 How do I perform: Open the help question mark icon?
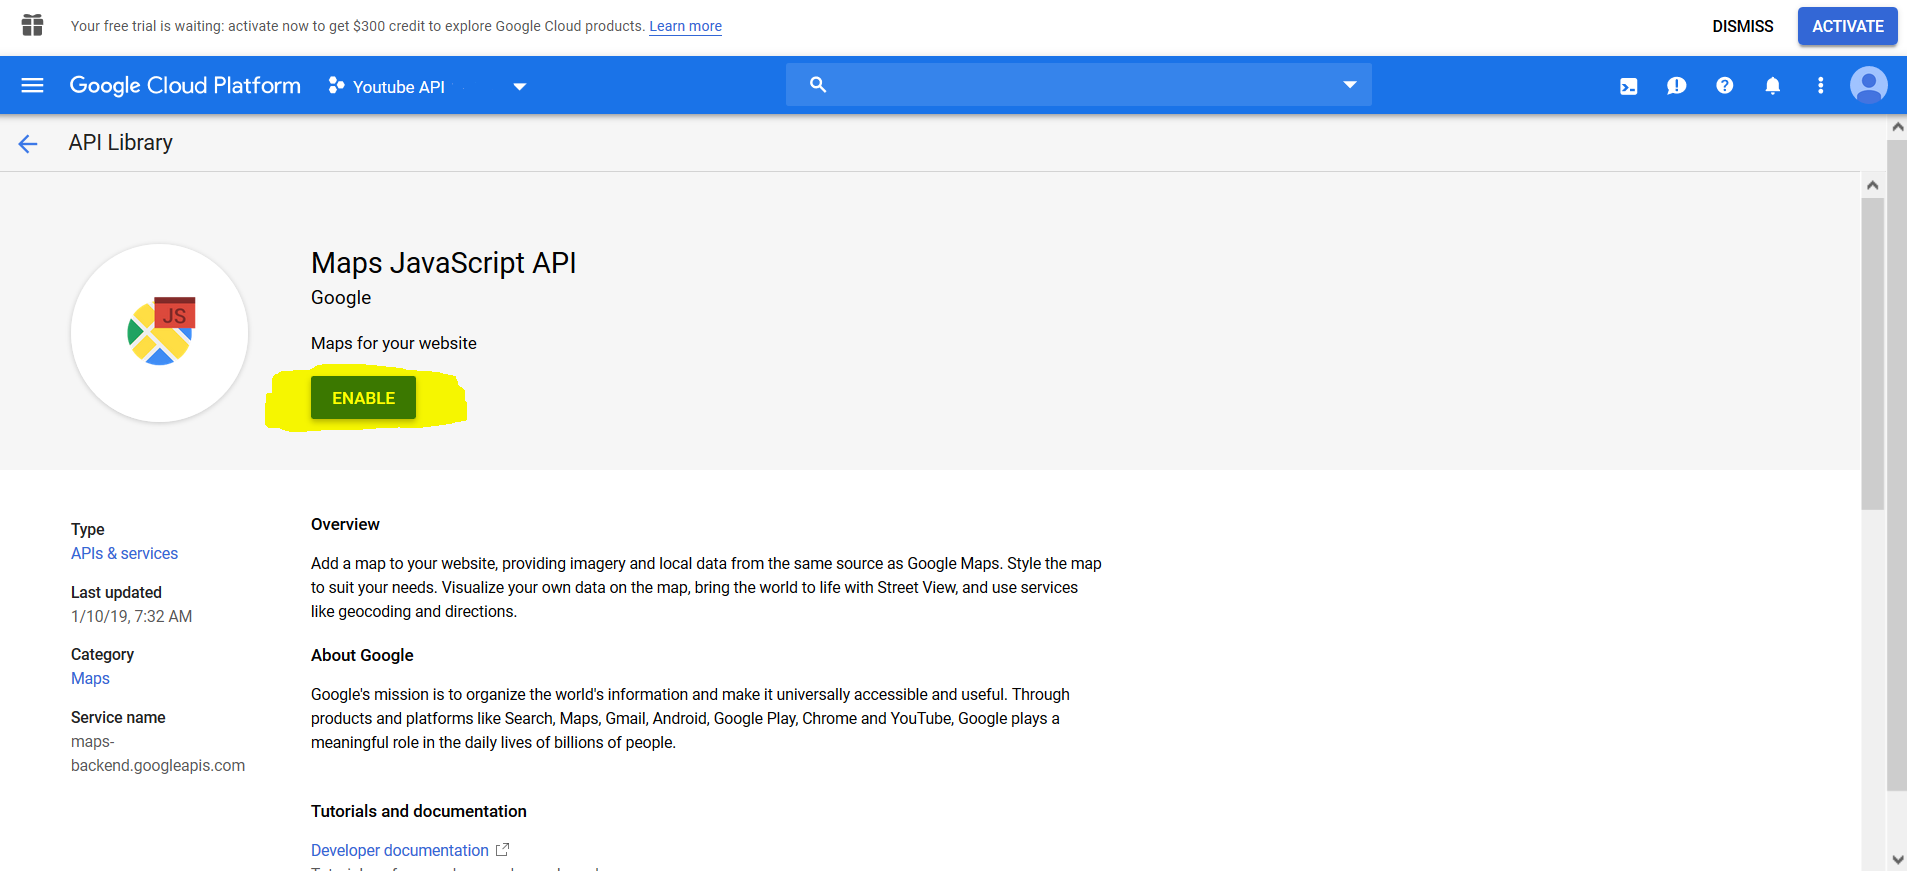coord(1724,86)
